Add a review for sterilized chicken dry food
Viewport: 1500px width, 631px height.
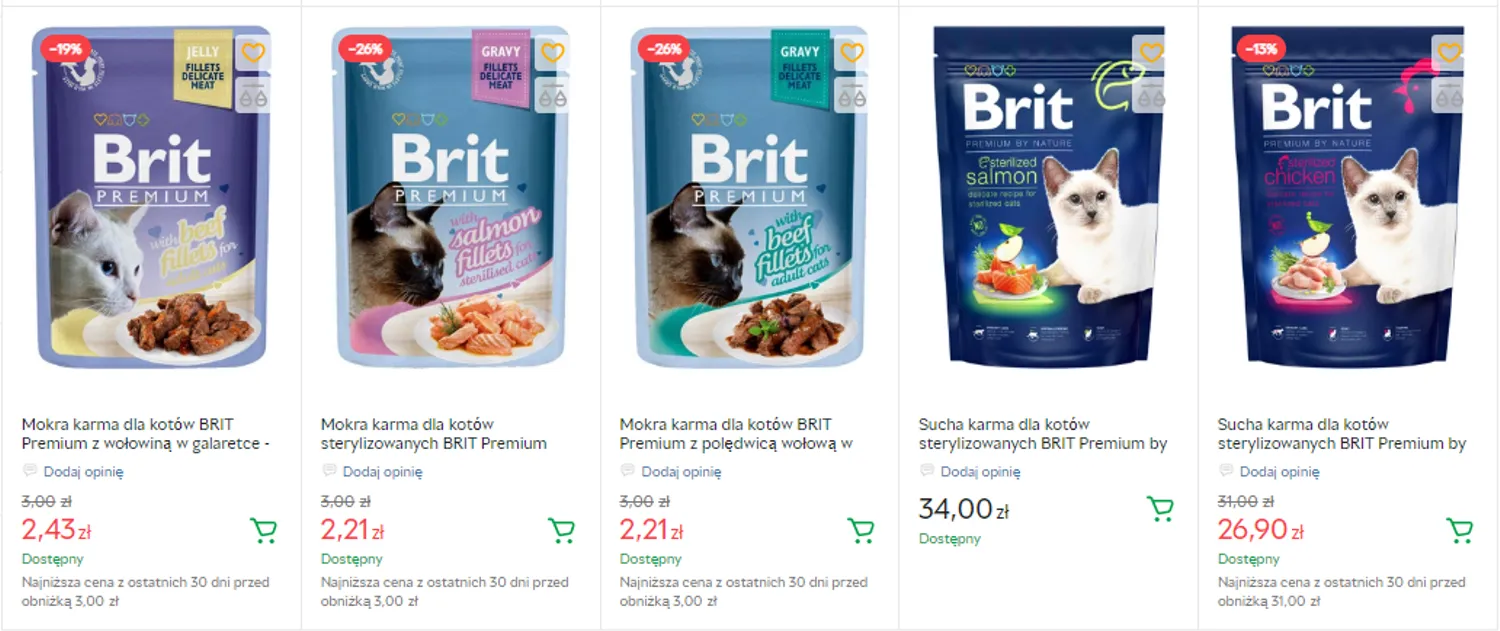[1279, 472]
